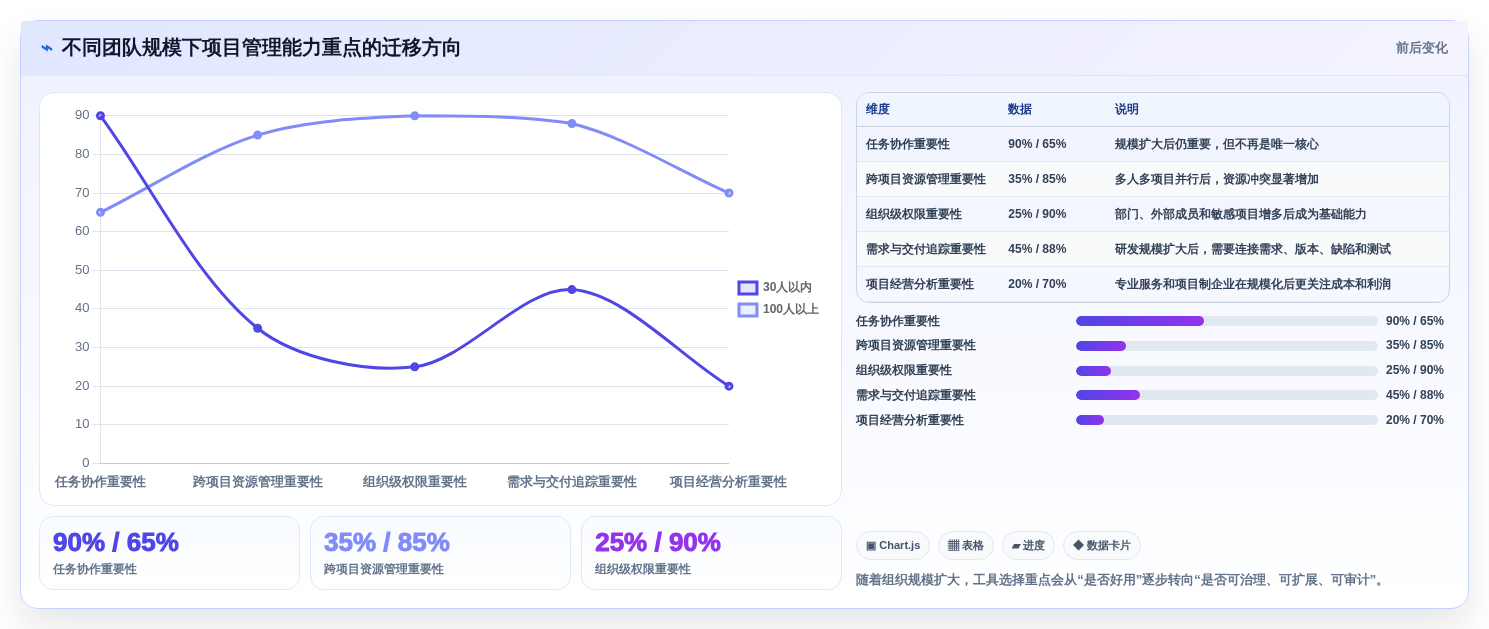This screenshot has width=1489, height=629.
Task: Click table value 45% / 88%
Action: tap(1037, 249)
